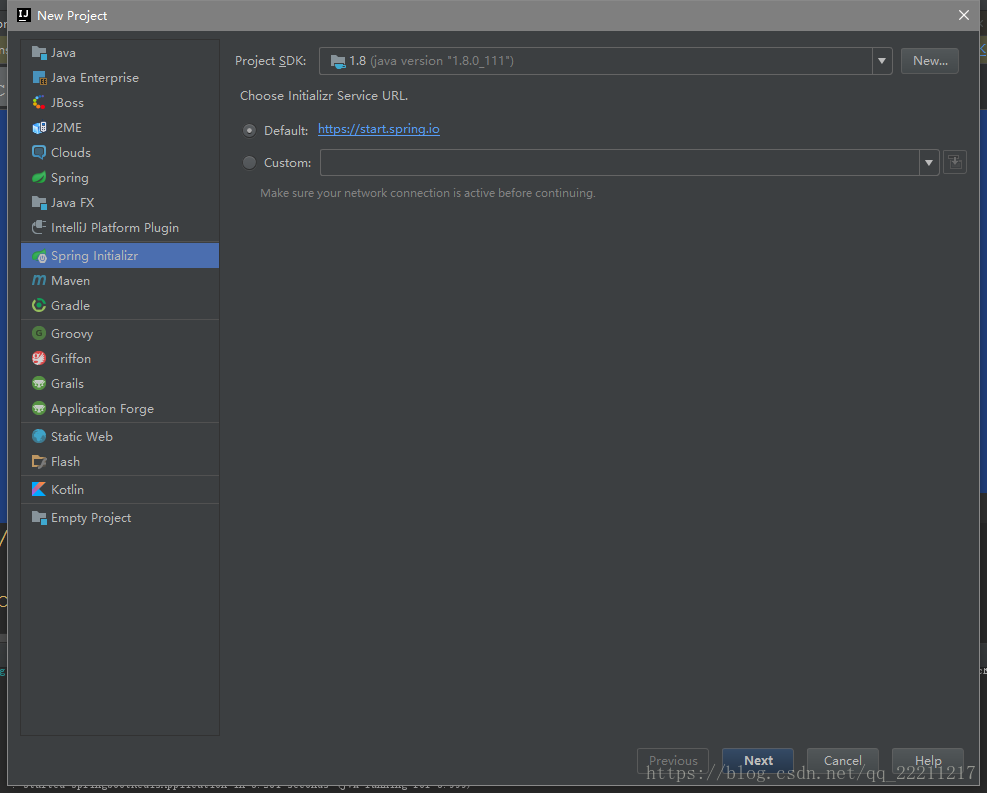Pick the Static Web globe icon
Screen dimensions: 987x793
click(x=39, y=436)
